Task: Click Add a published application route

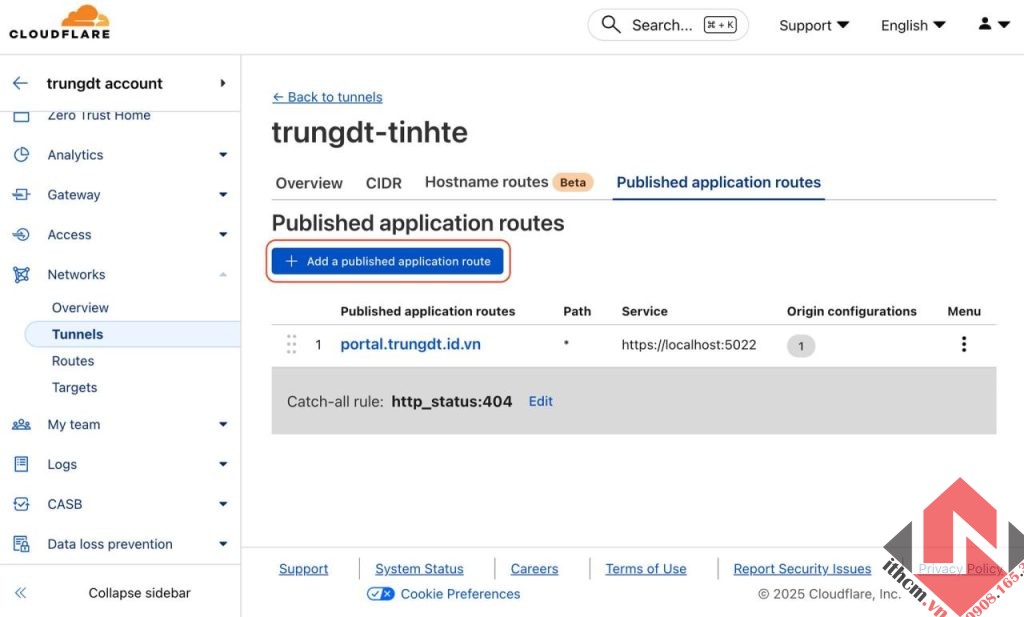Action: click(388, 260)
